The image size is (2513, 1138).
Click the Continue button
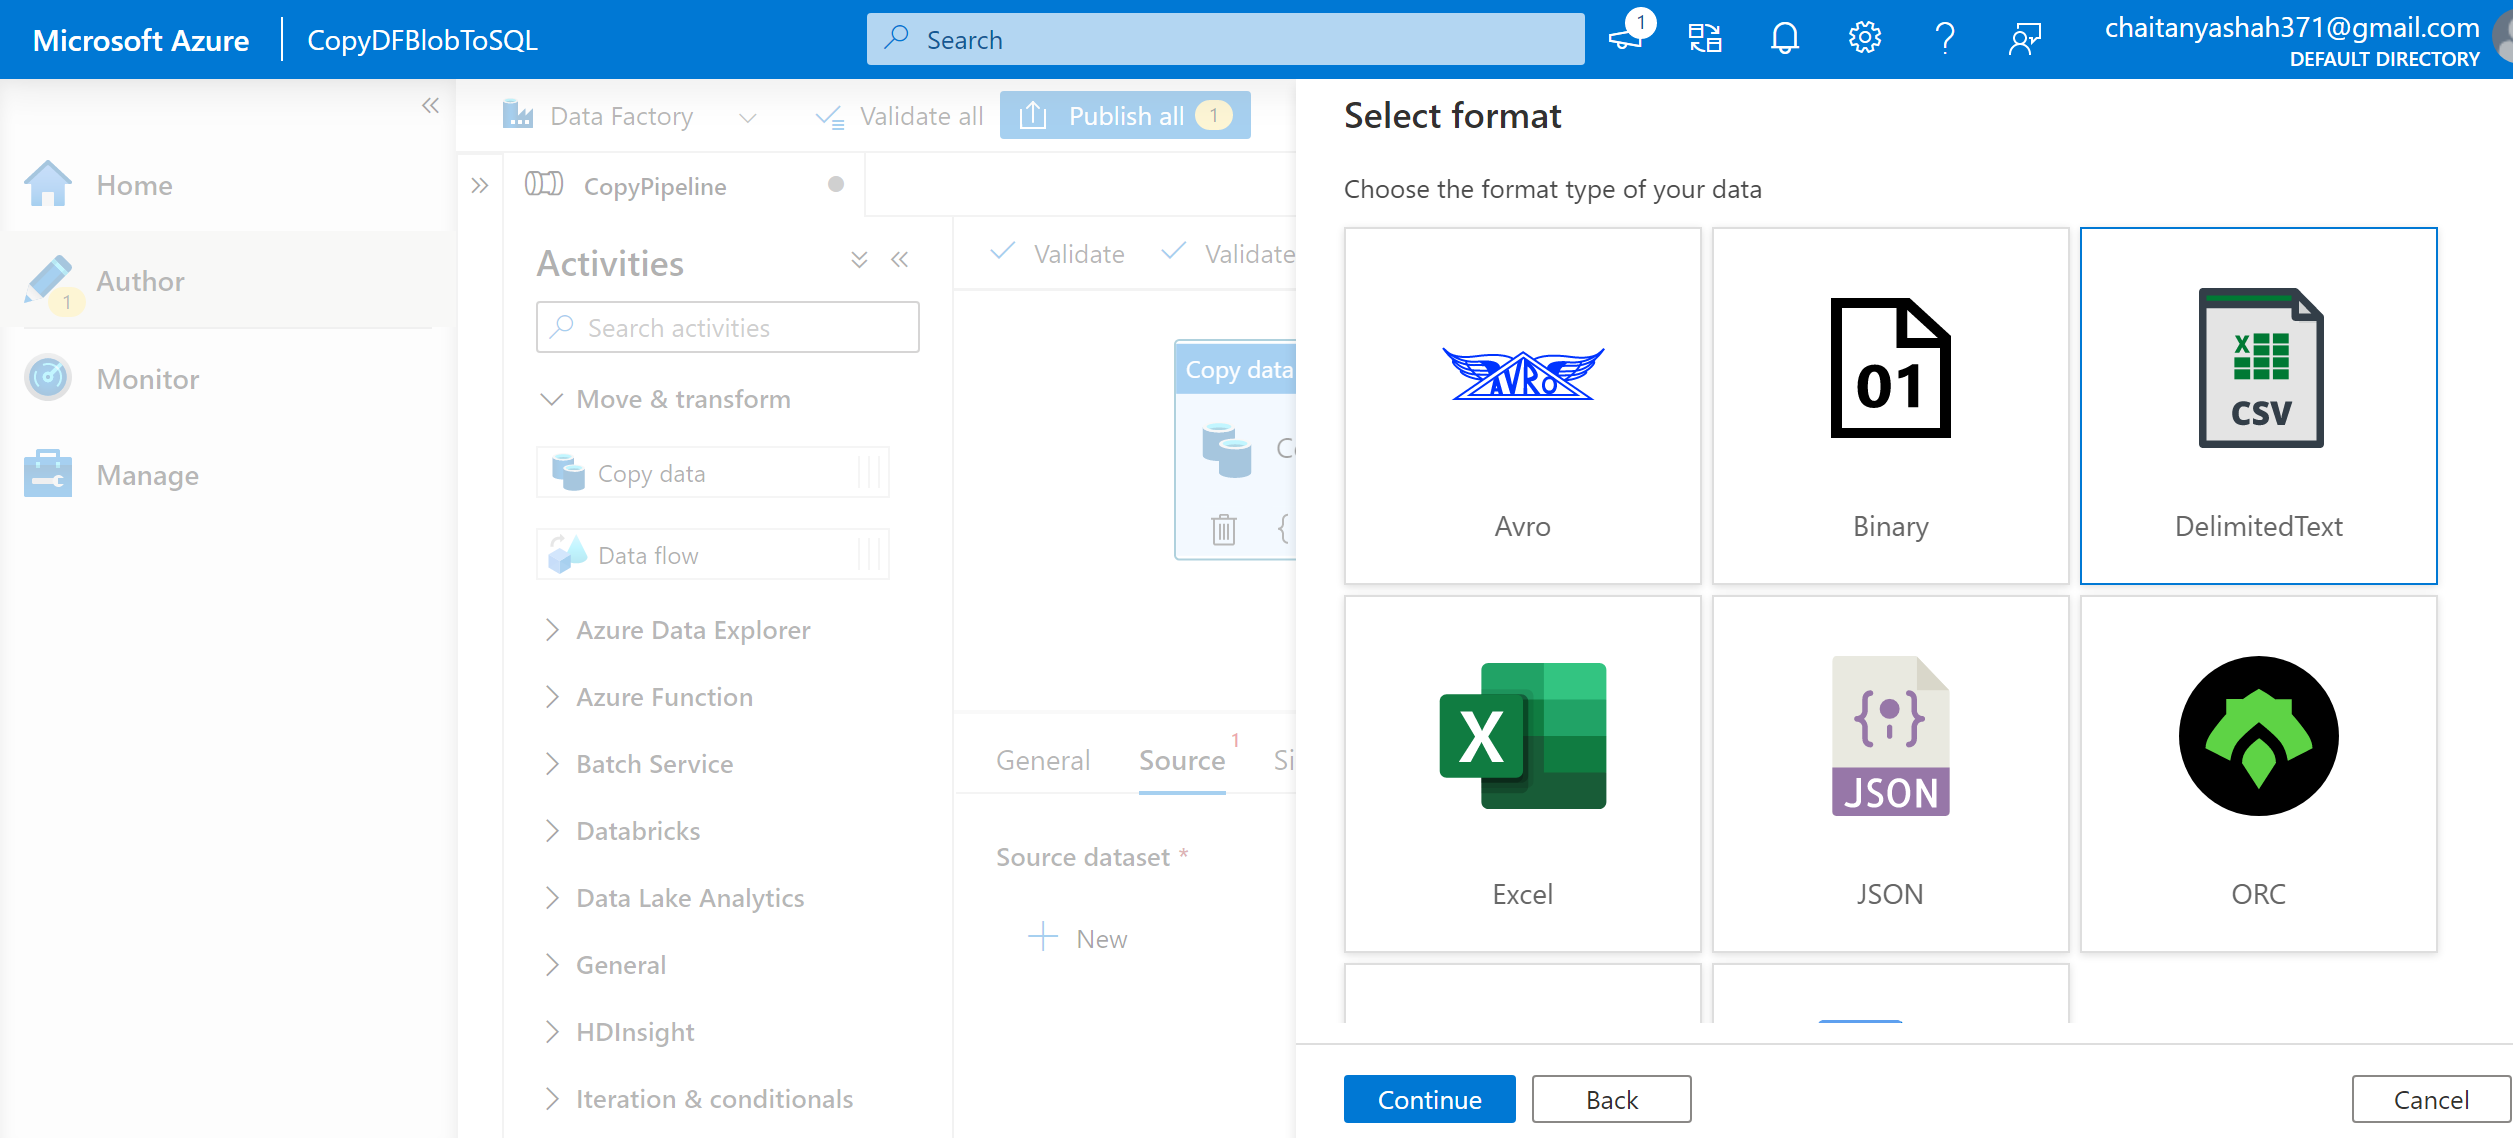coord(1429,1099)
